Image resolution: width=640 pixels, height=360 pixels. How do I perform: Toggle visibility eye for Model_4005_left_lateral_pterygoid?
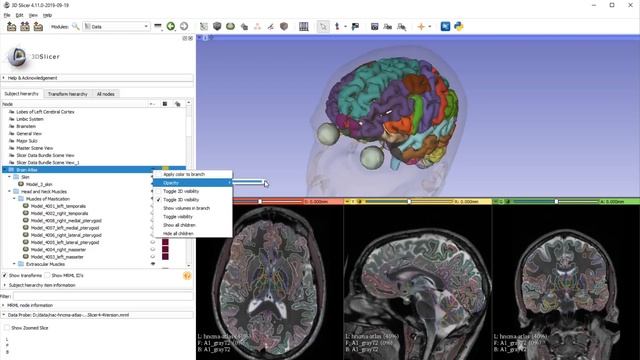coord(153,242)
